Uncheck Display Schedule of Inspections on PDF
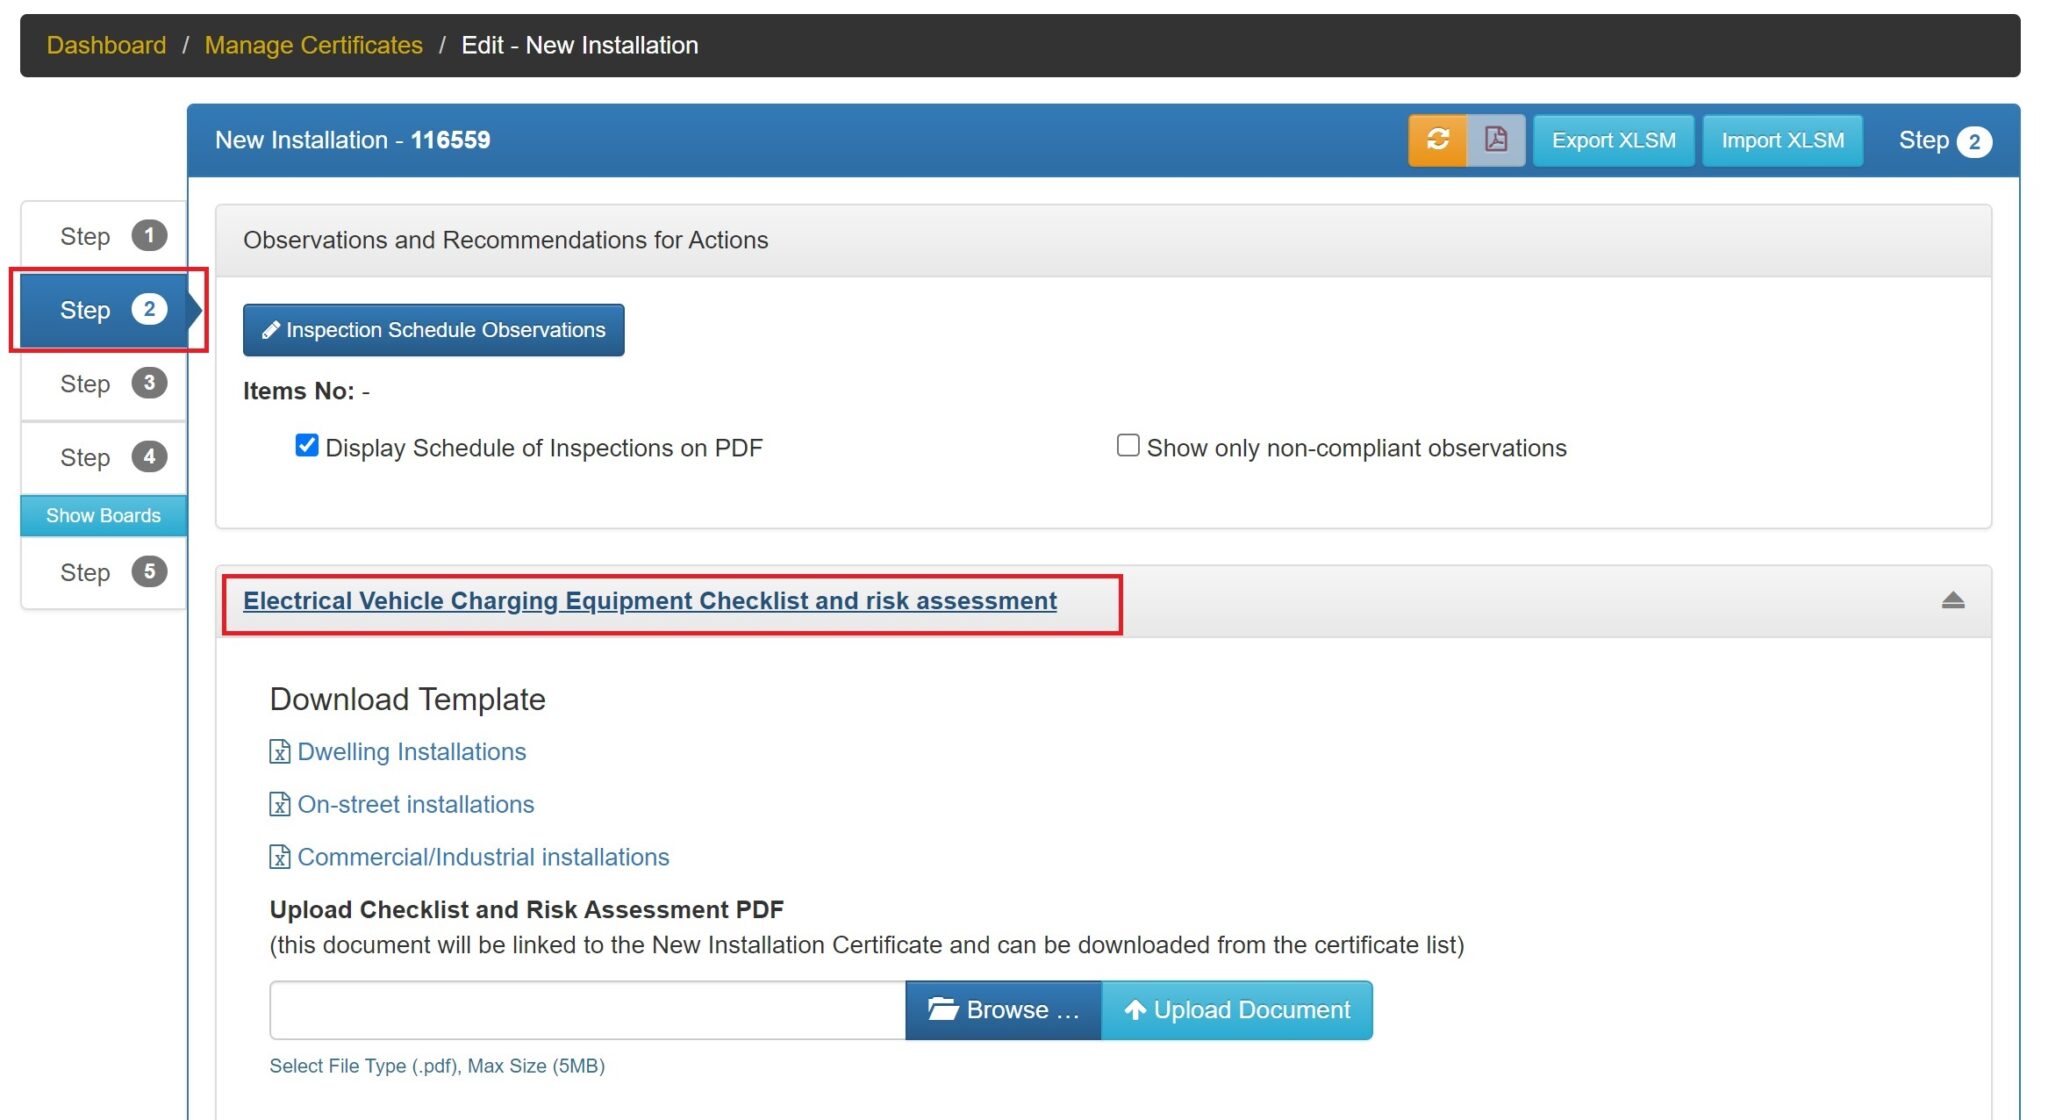Viewport: 2048px width, 1120px height. click(x=306, y=445)
